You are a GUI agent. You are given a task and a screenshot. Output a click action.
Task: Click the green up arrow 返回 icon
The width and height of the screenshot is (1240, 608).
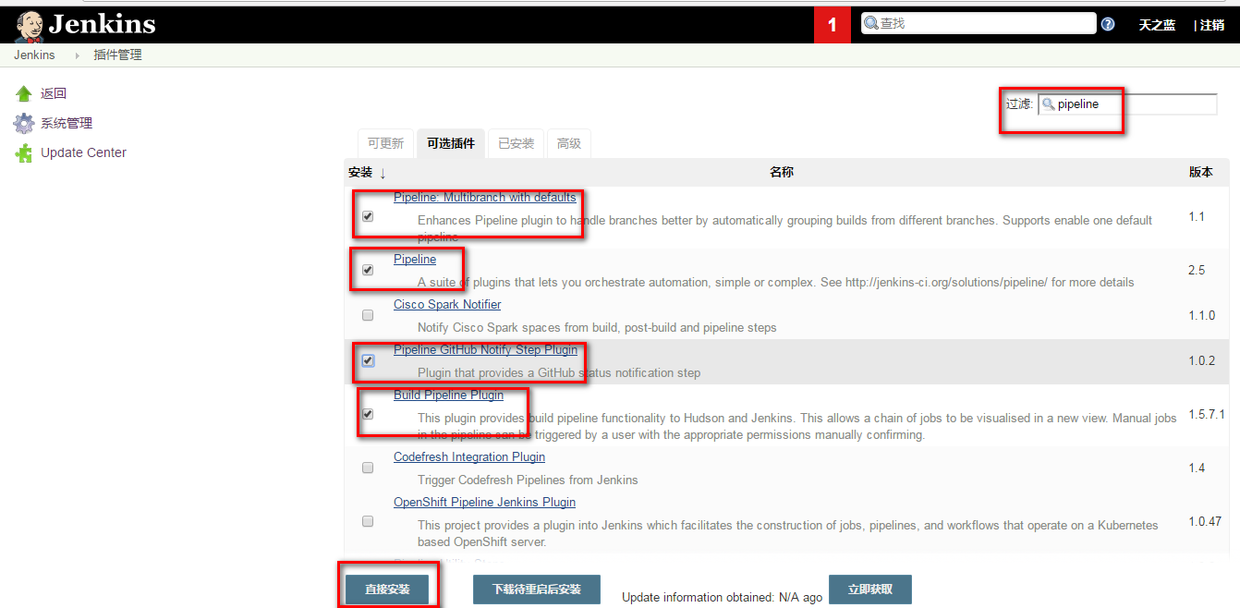24,94
